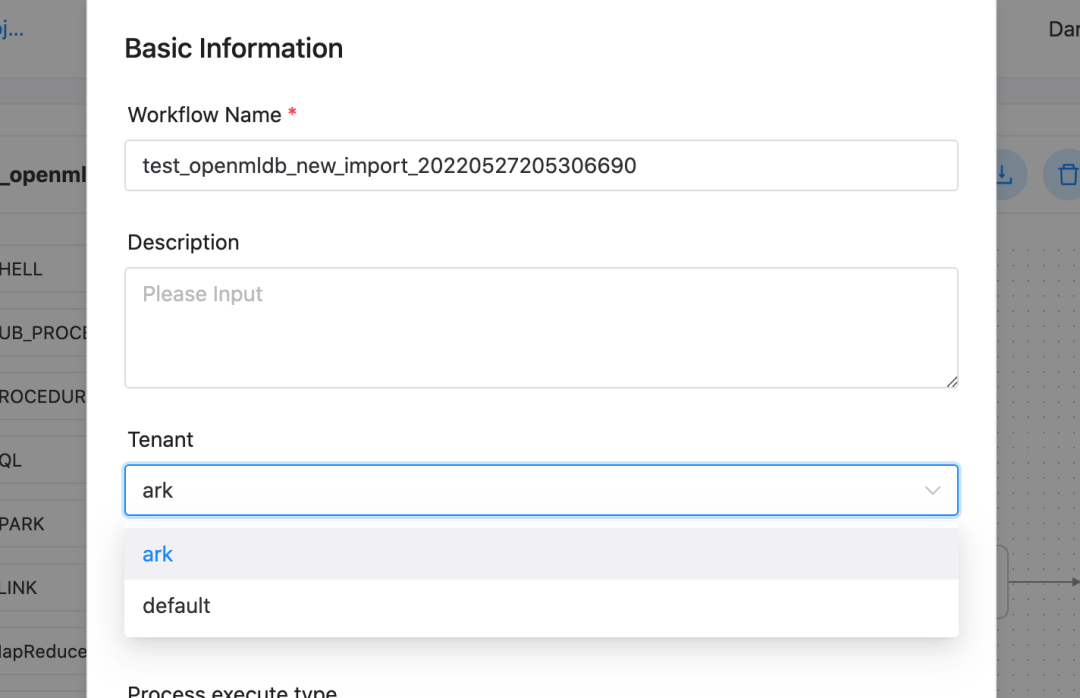1080x698 pixels.
Task: Select the MapReduce task type
Action: (x=43, y=652)
